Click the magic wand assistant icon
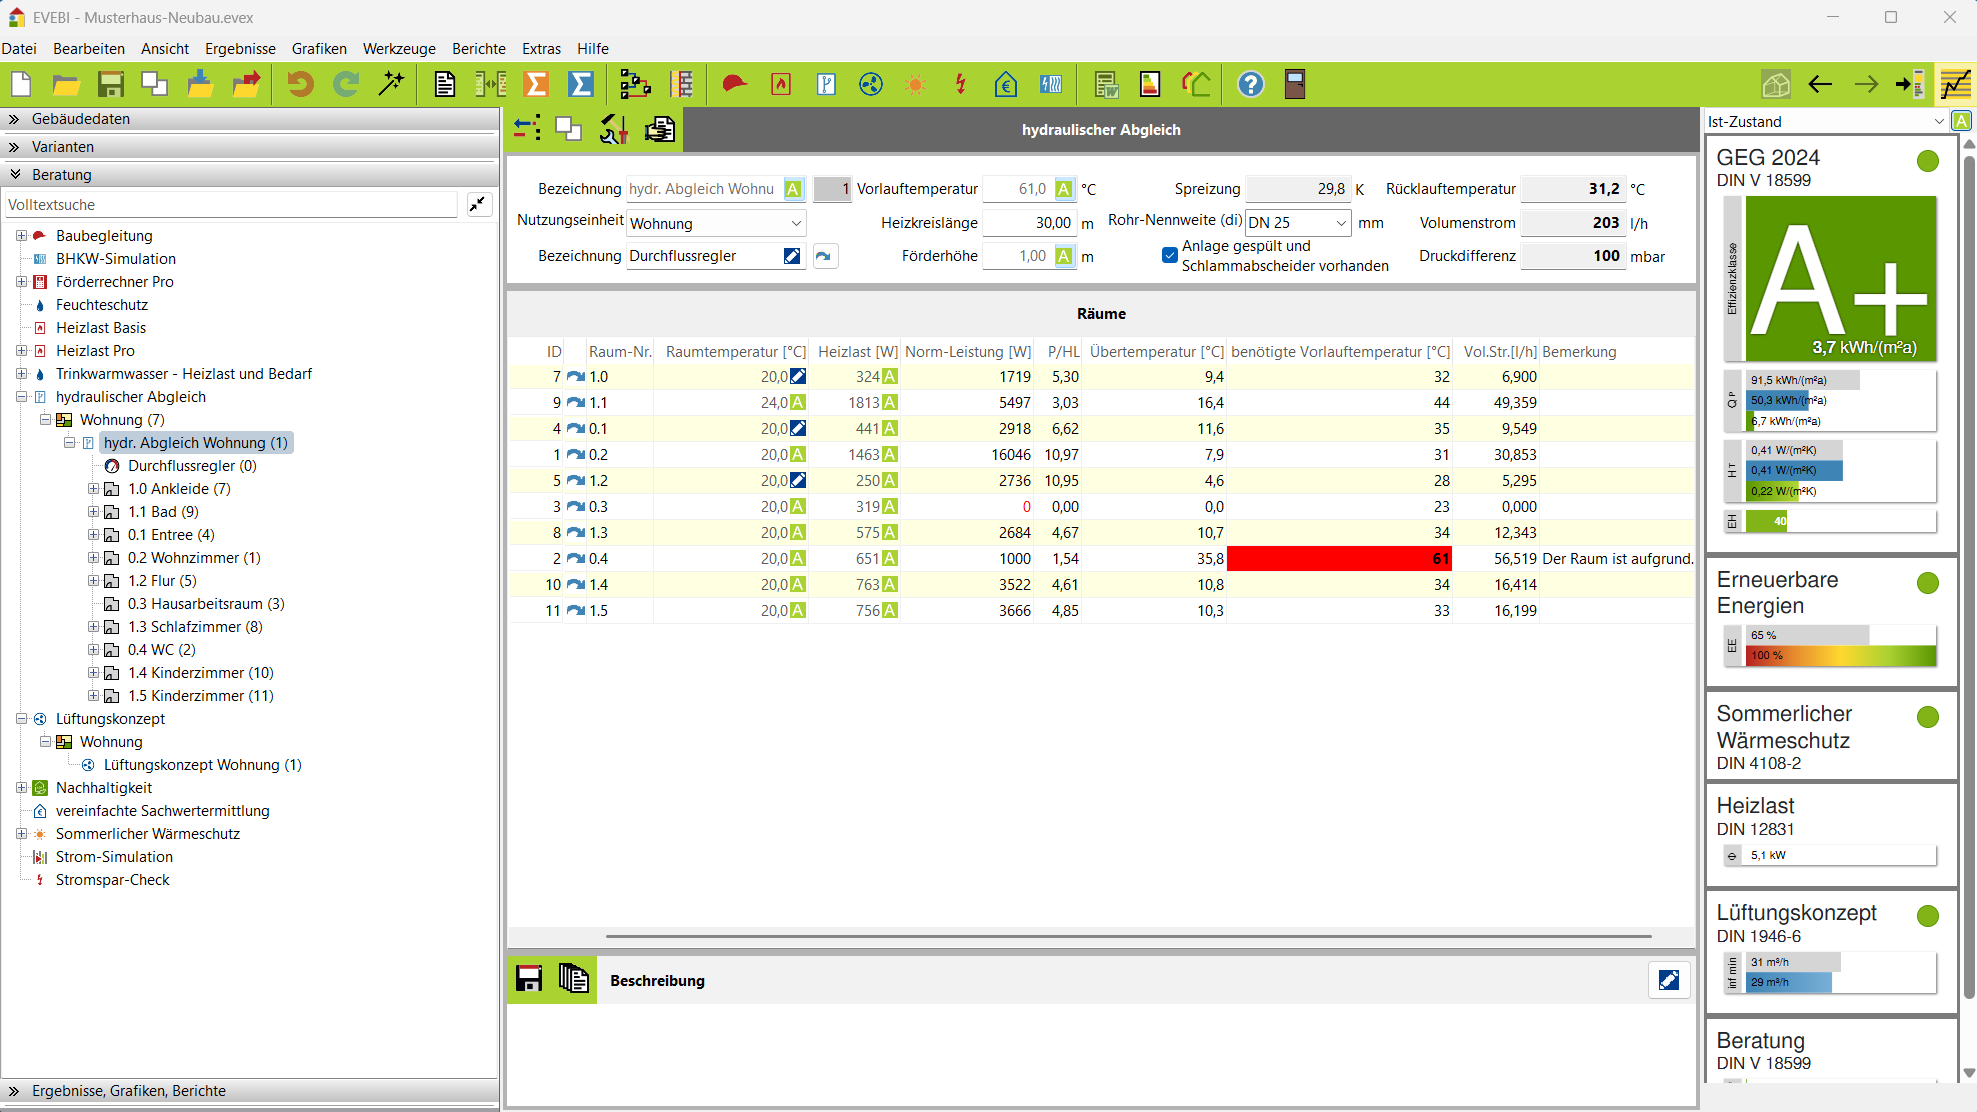This screenshot has height=1112, width=1977. (391, 85)
